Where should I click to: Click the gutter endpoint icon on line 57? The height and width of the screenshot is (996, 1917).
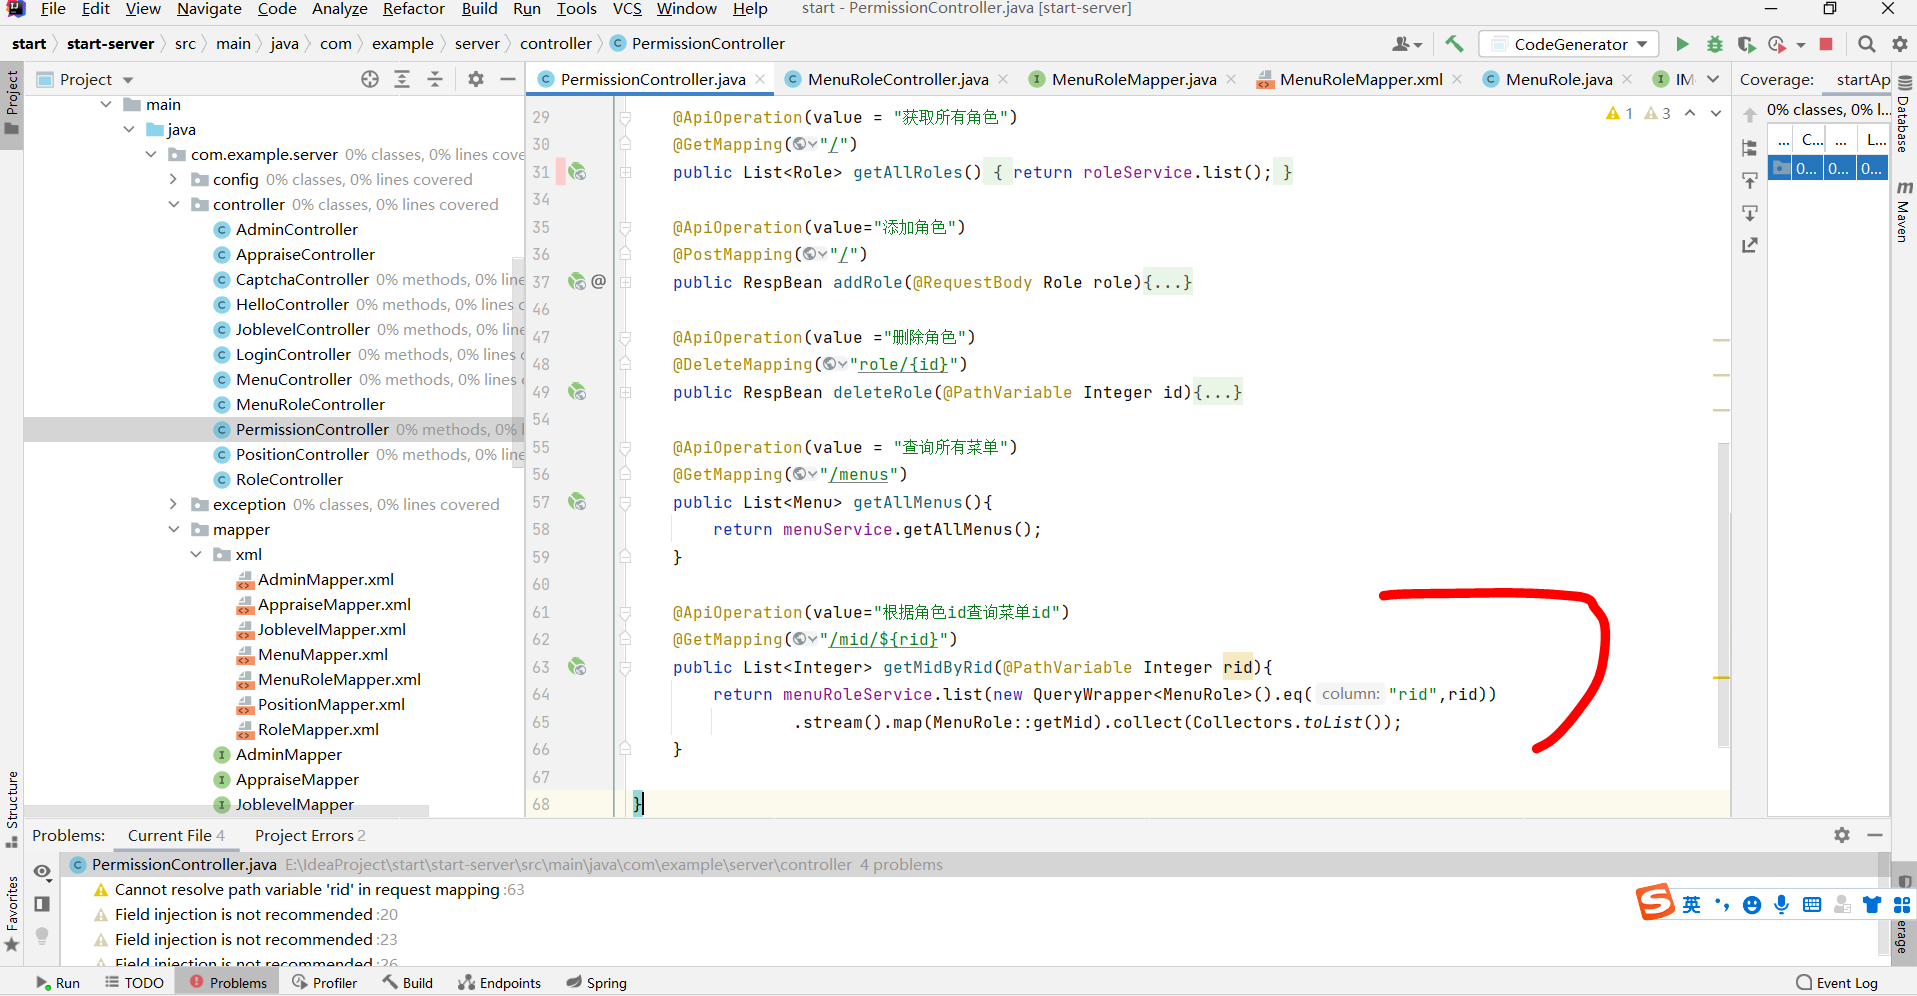(577, 502)
